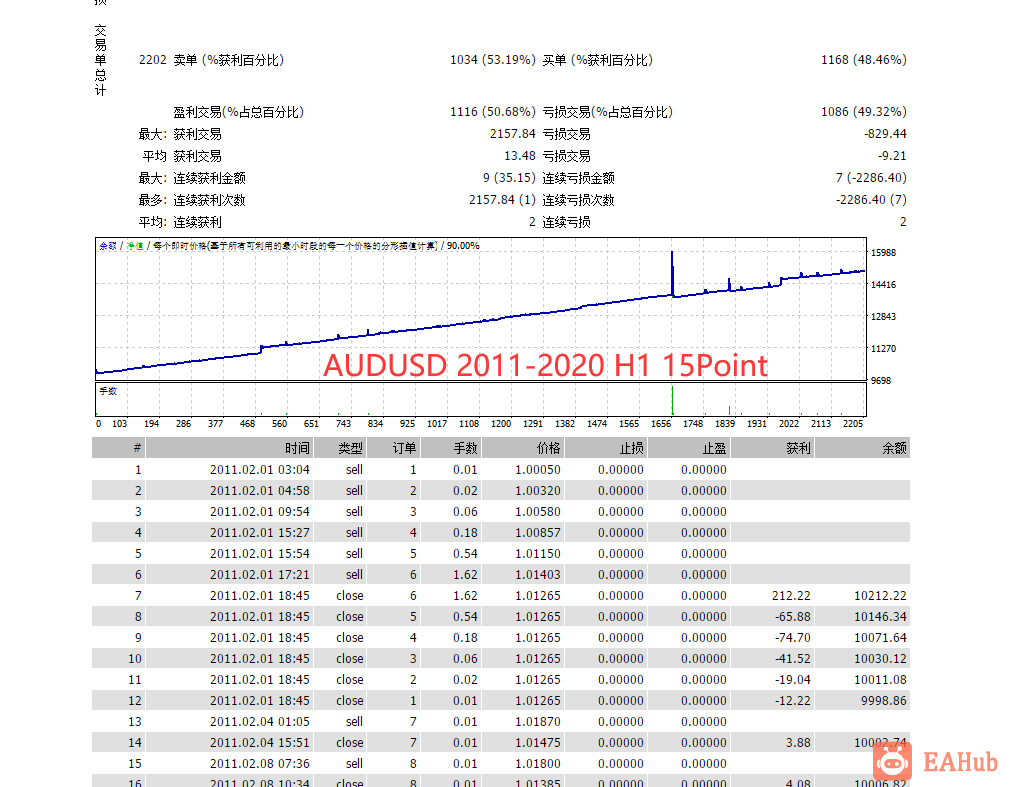The image size is (1012, 787).
Task: Click the balance value 10011.08
Action: point(880,679)
